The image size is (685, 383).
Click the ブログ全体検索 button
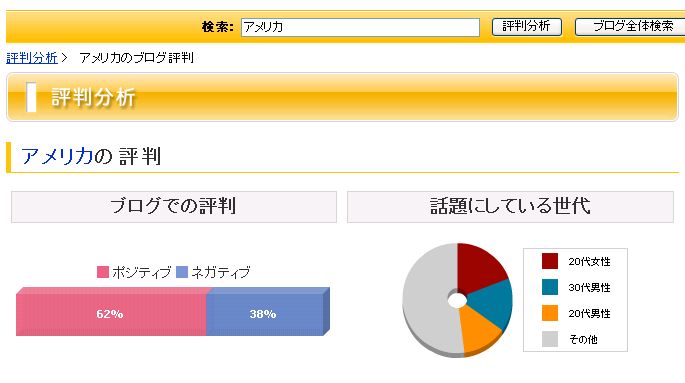tap(632, 27)
